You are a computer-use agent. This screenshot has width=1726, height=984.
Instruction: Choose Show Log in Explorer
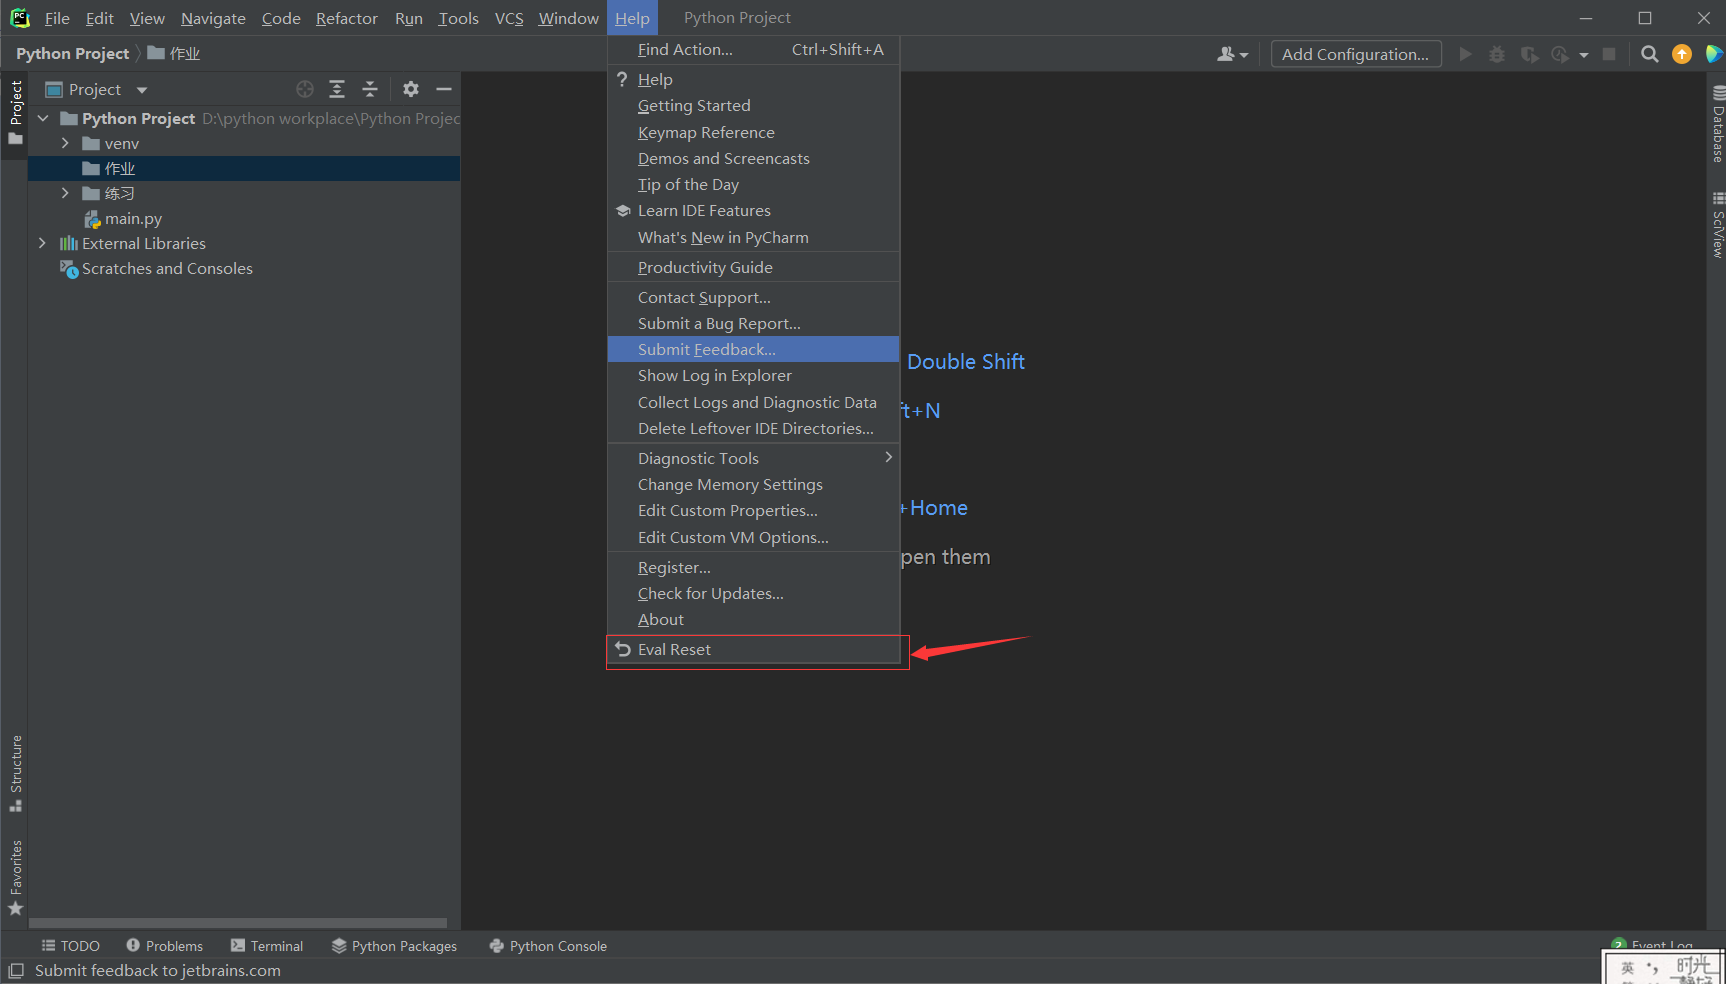754,375
